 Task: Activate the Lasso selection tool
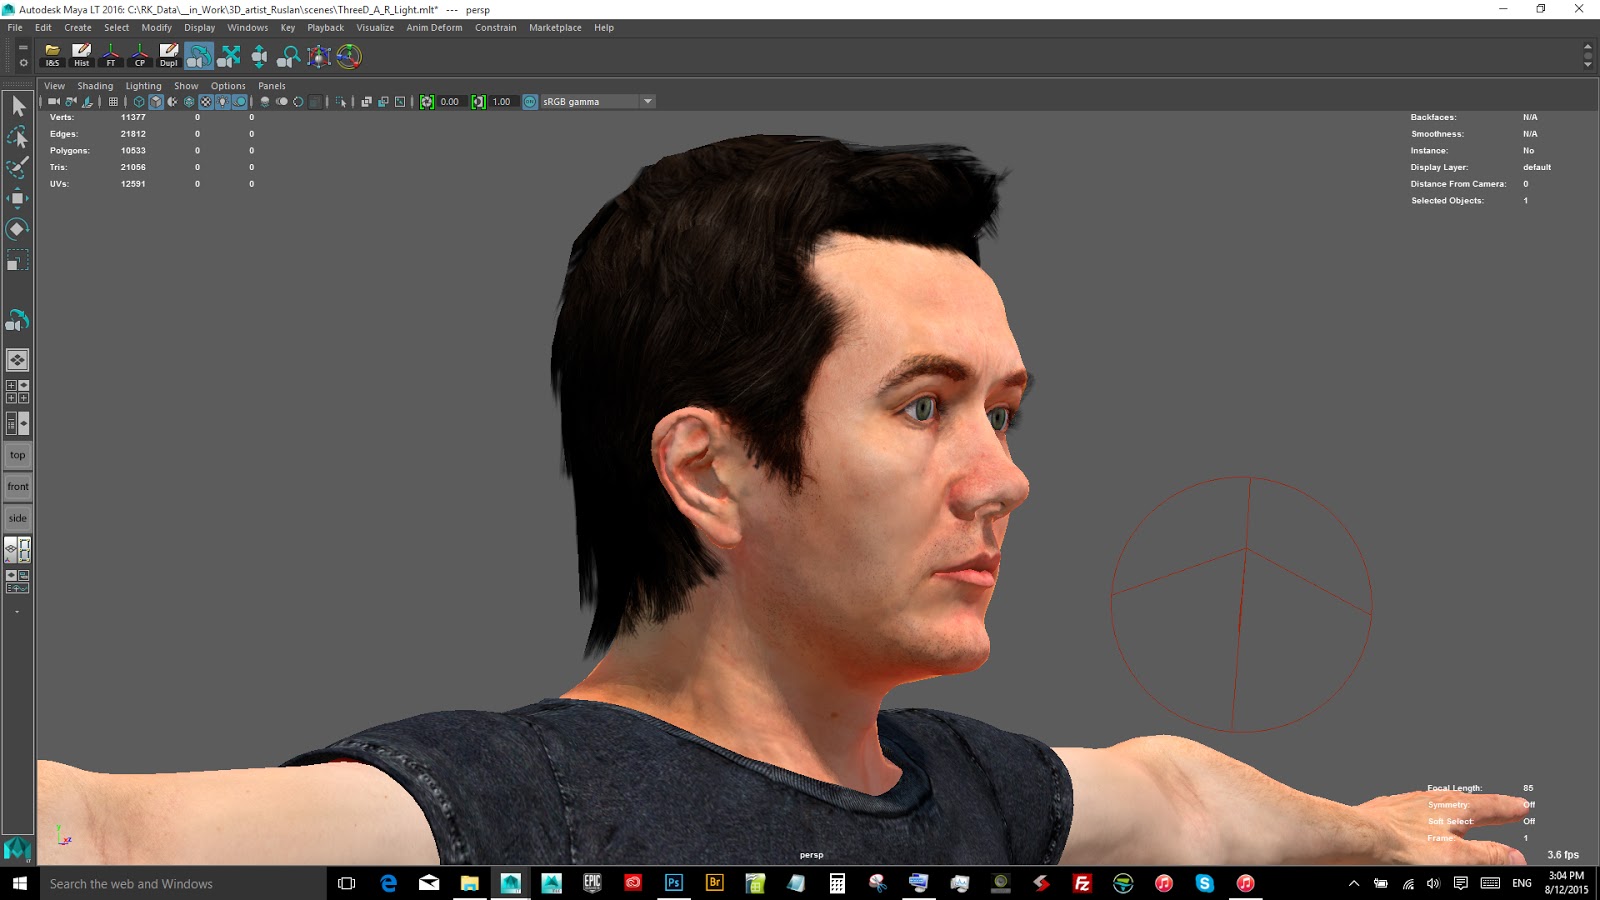click(17, 138)
